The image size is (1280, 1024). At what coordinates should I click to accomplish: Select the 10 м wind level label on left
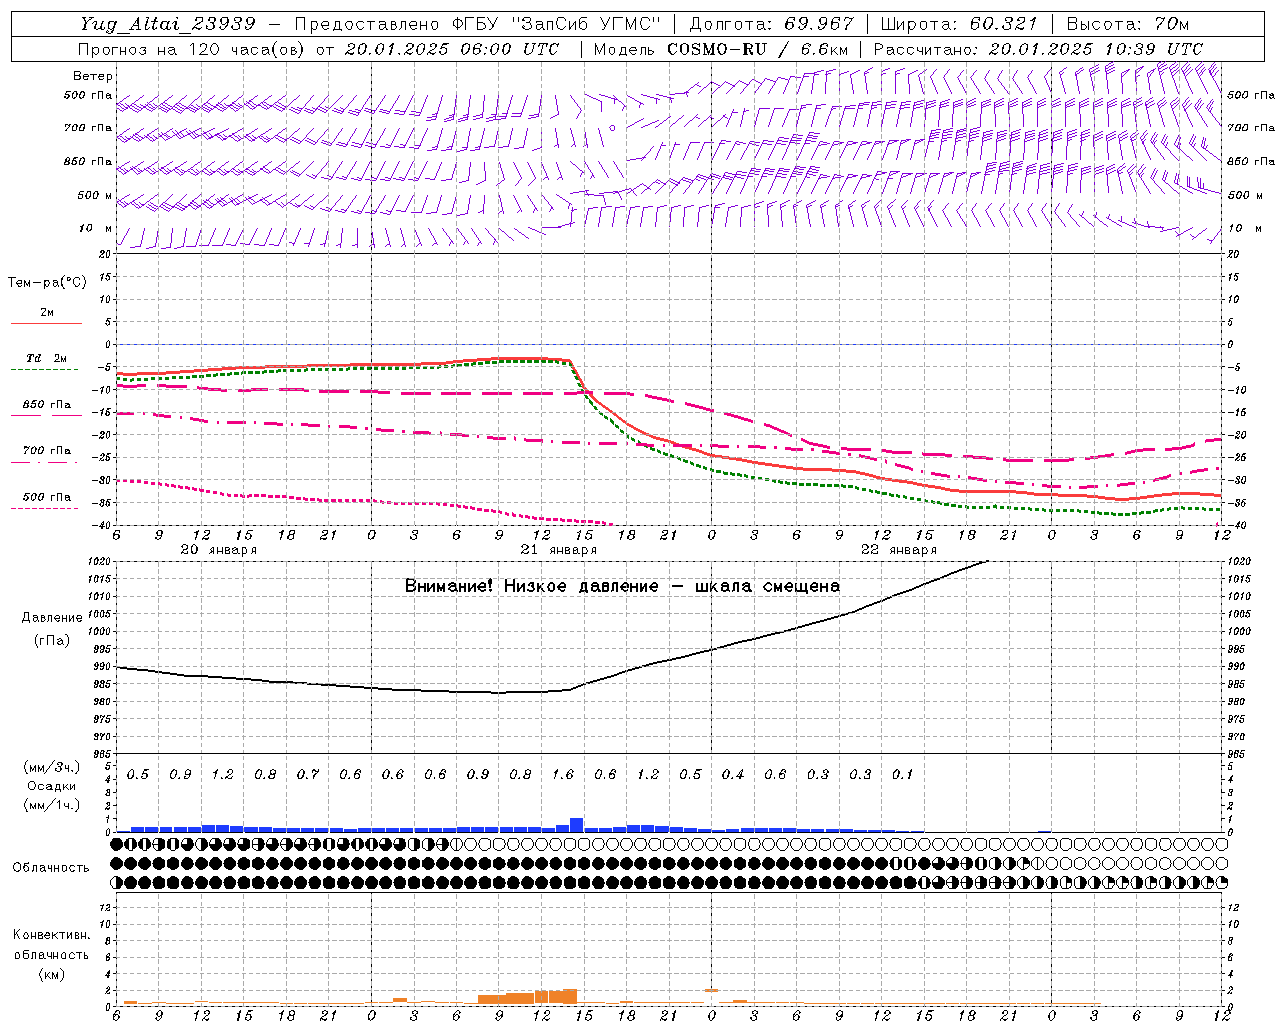[96, 229]
